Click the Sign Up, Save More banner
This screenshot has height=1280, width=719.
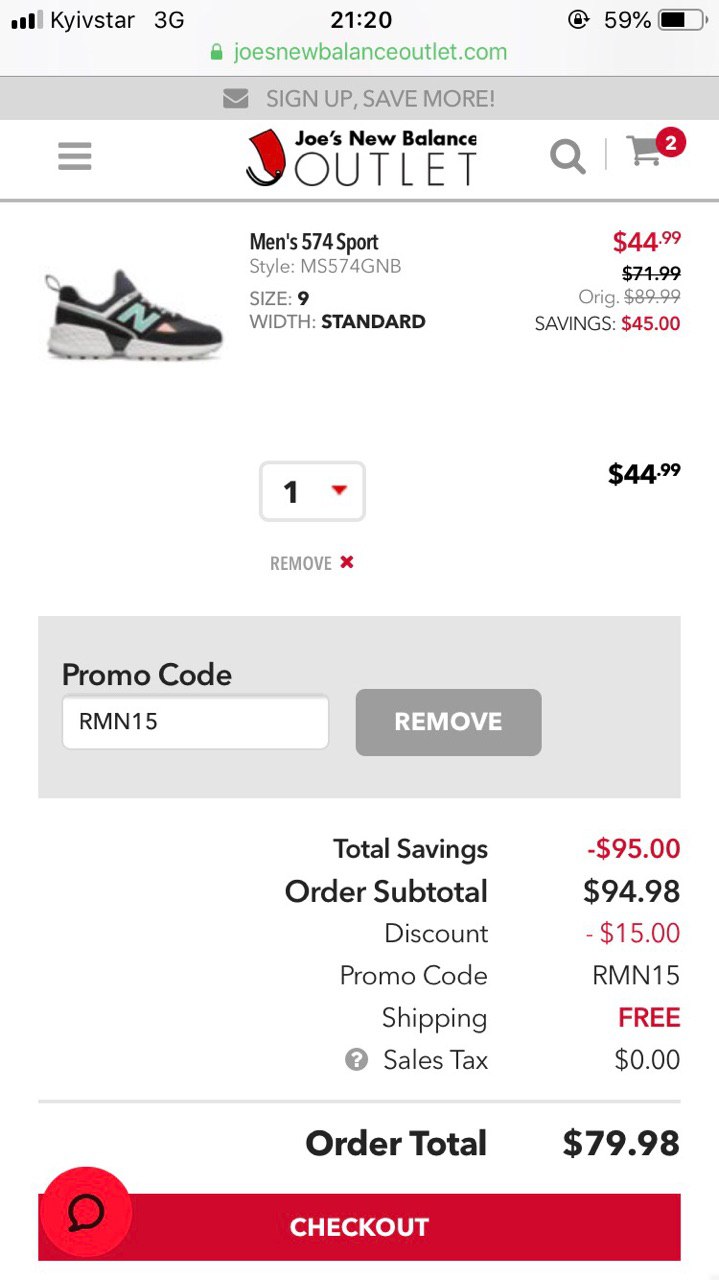pyautogui.click(x=360, y=99)
